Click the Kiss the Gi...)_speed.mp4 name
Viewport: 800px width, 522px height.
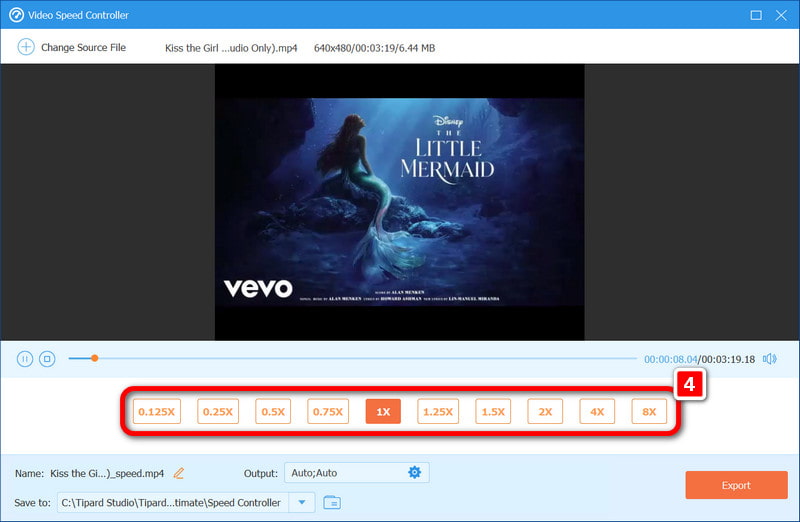(107, 474)
